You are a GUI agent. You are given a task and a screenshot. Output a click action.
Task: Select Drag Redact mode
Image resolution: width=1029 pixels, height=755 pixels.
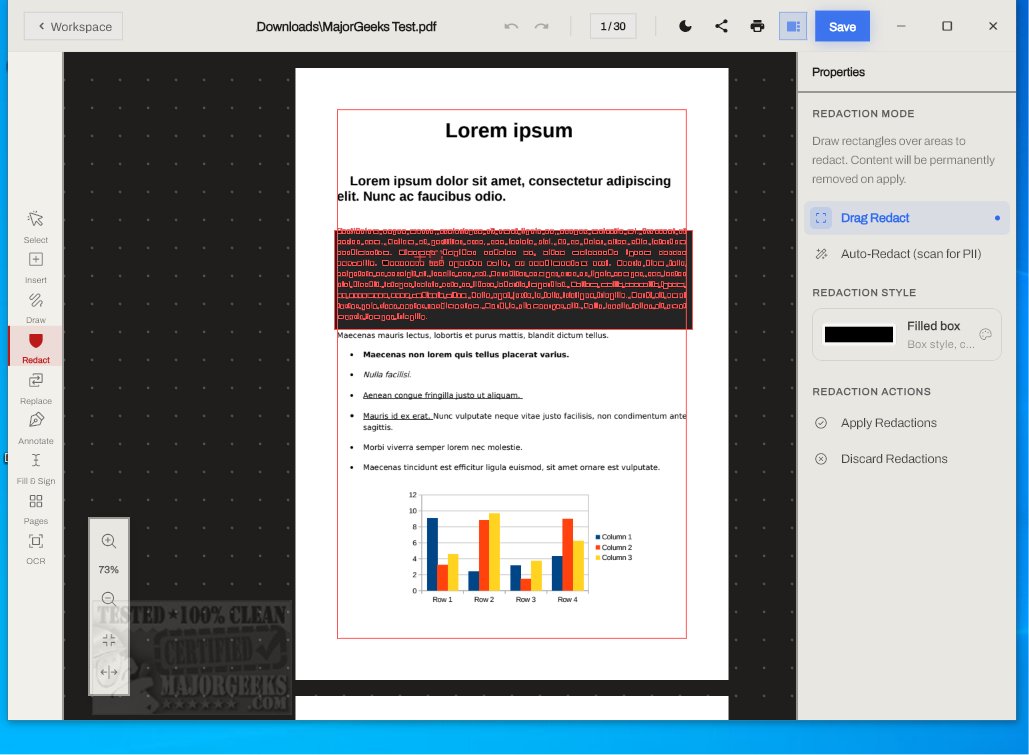(x=906, y=218)
